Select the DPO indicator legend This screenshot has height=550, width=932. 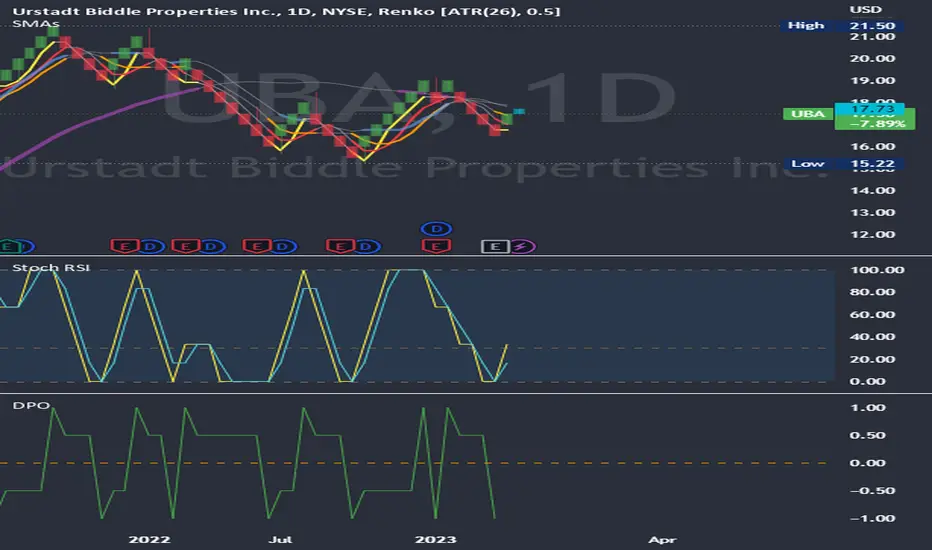coord(31,406)
